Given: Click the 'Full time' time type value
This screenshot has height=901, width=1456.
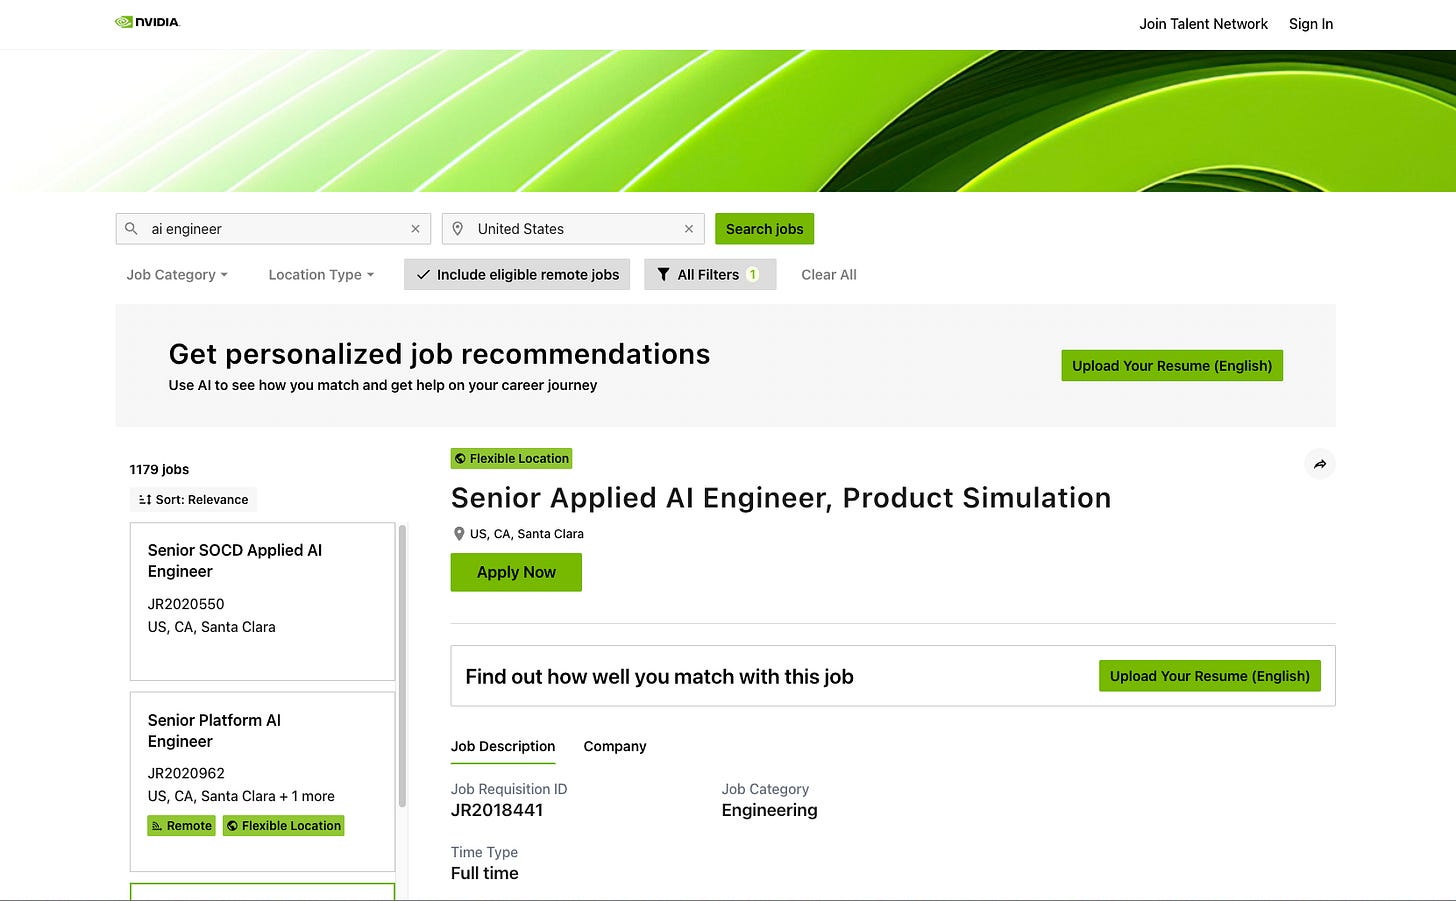Looking at the screenshot, I should click(485, 873).
